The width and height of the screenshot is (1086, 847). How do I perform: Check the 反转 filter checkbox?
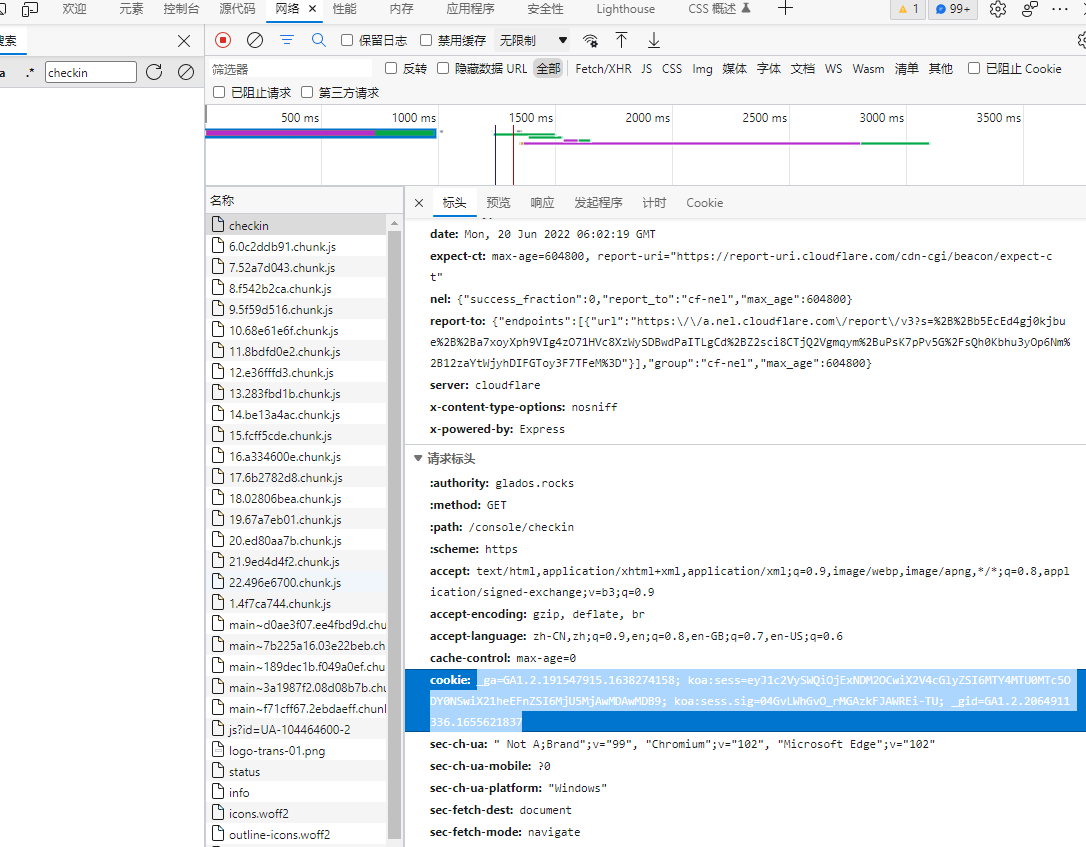click(x=390, y=68)
